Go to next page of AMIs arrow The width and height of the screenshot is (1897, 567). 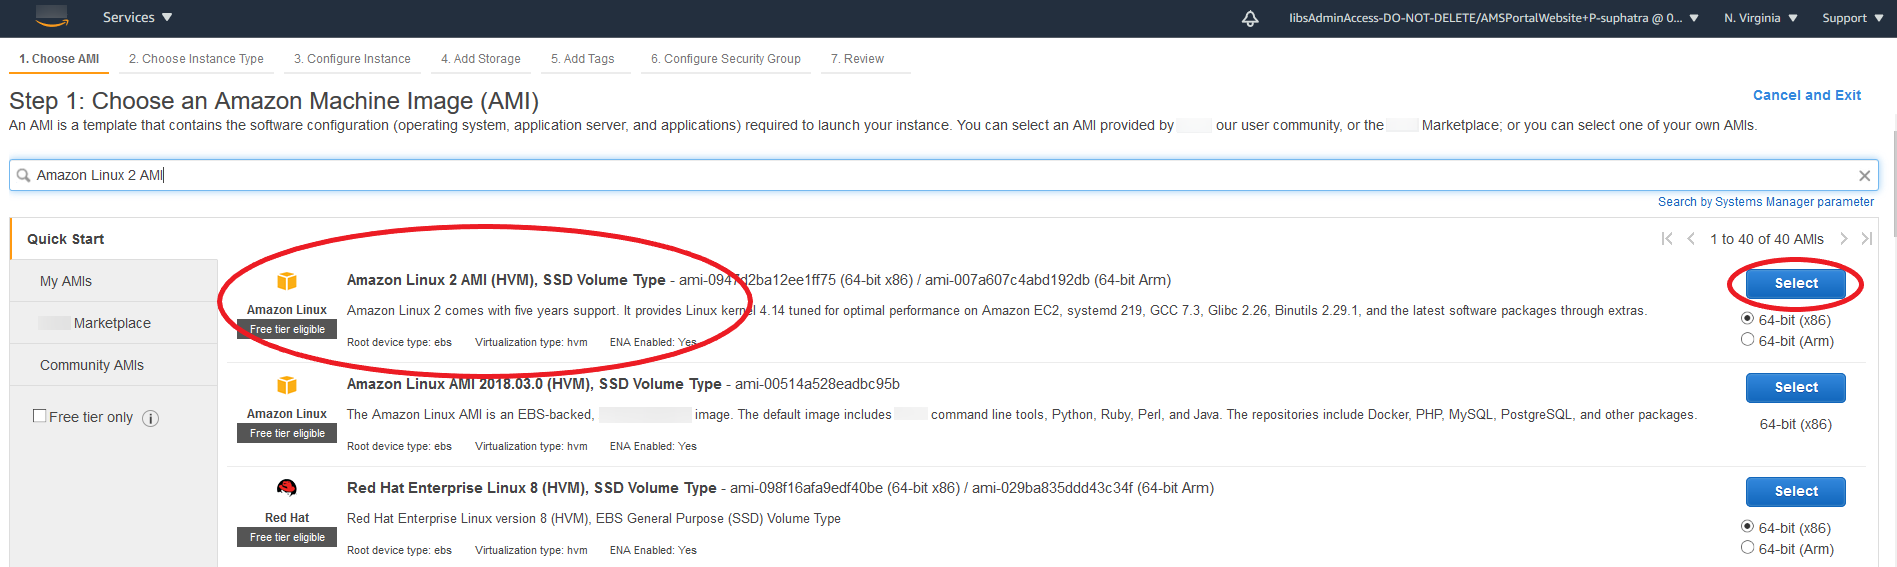1844,239
